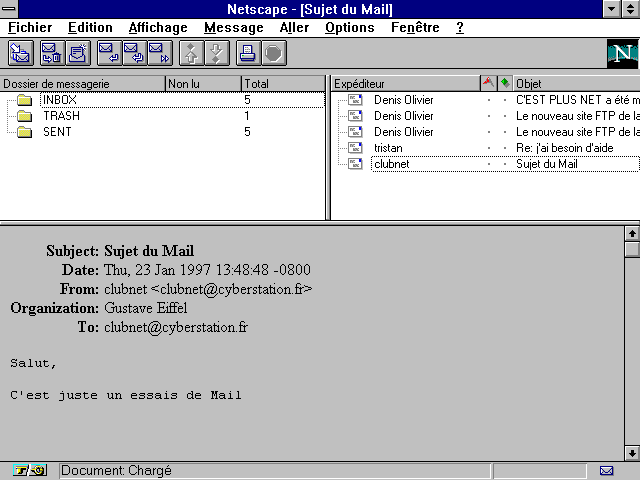Sort by the green read-status column header
This screenshot has height=480, width=640.
click(x=505, y=83)
